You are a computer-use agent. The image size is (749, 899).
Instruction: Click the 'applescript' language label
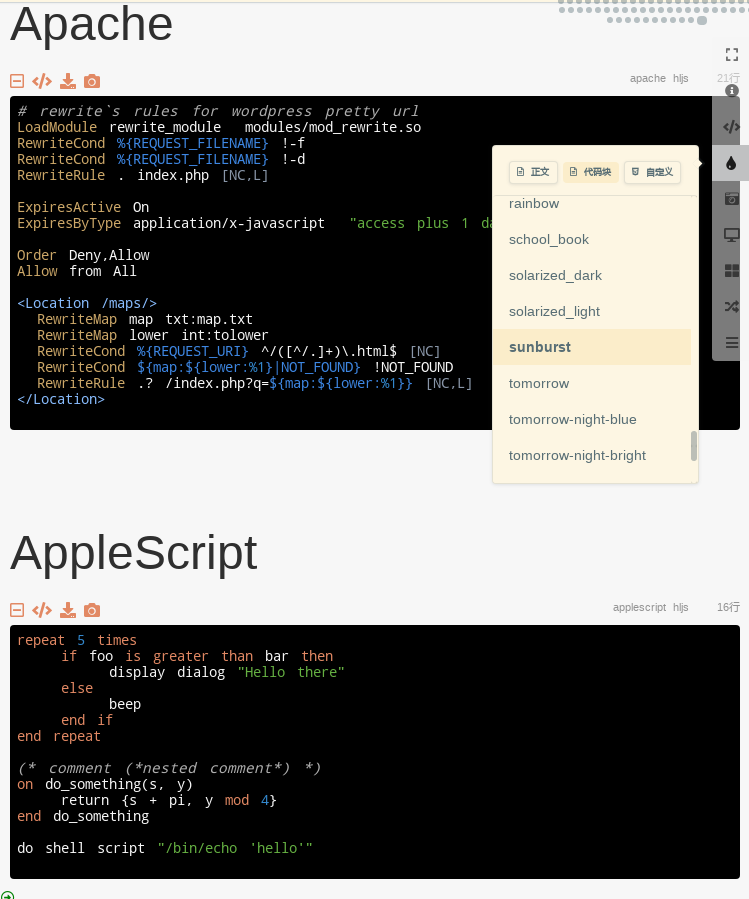(639, 608)
